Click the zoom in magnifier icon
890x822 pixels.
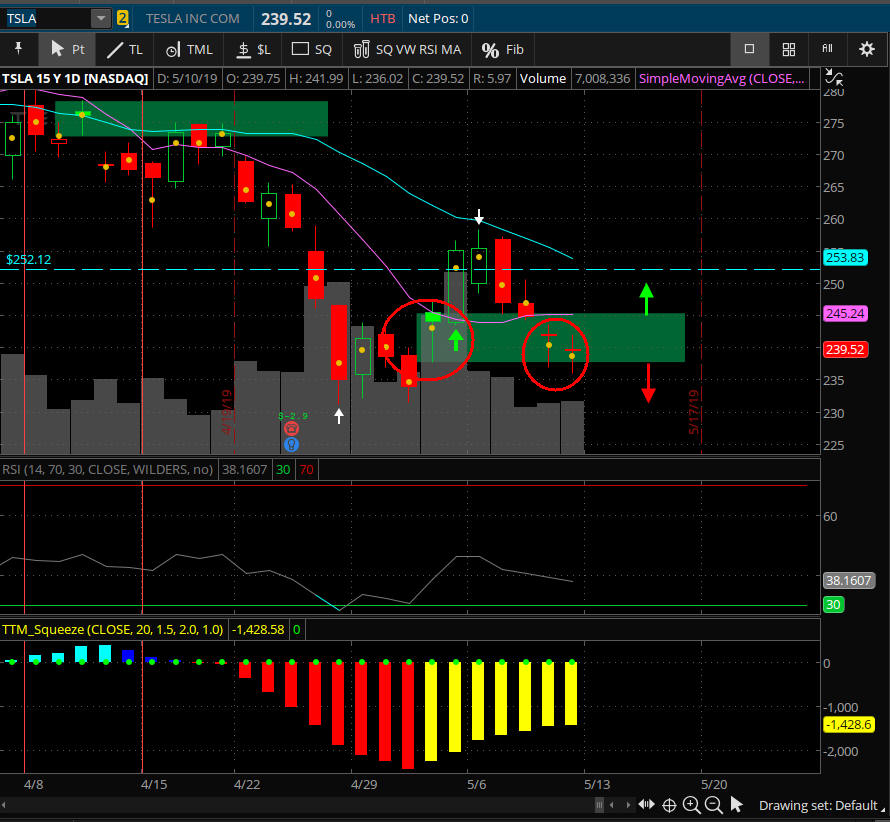[690, 805]
